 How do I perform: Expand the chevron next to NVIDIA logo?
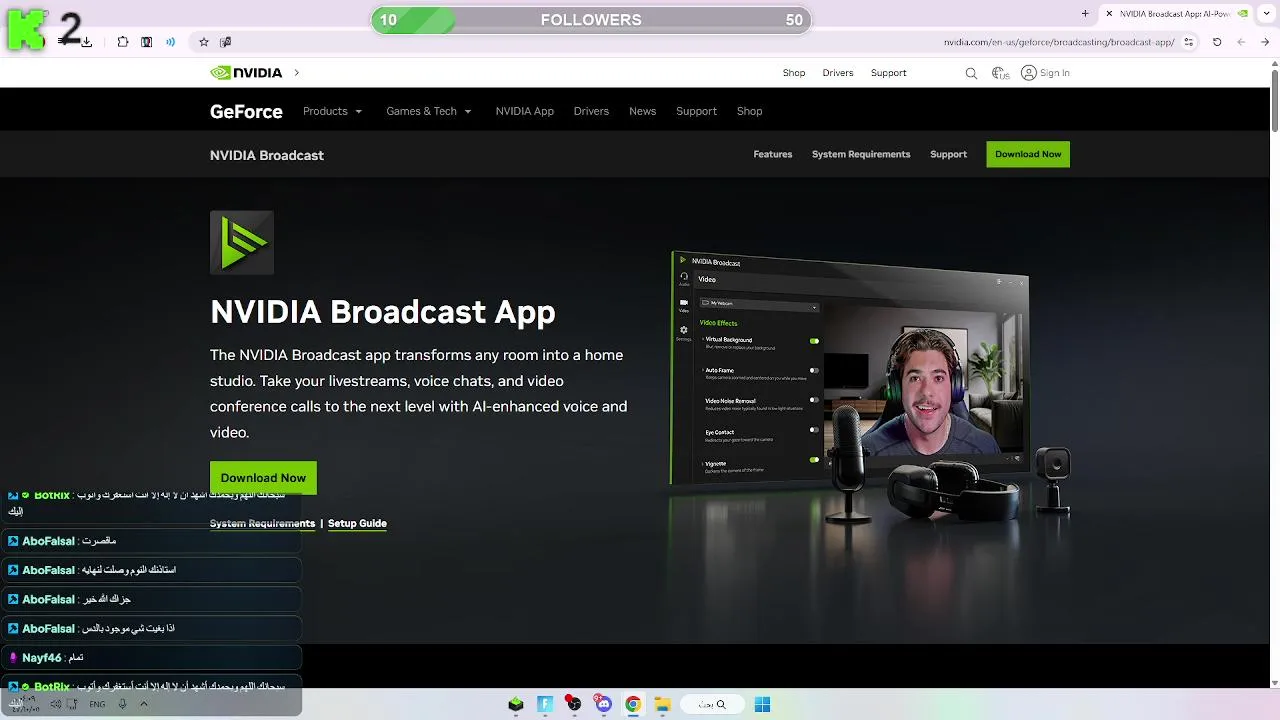pos(297,73)
